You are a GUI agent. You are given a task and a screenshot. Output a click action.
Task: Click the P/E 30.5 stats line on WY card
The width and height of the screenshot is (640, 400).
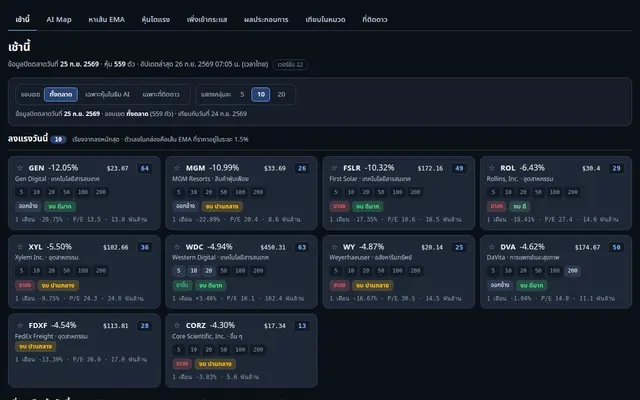pos(396,298)
